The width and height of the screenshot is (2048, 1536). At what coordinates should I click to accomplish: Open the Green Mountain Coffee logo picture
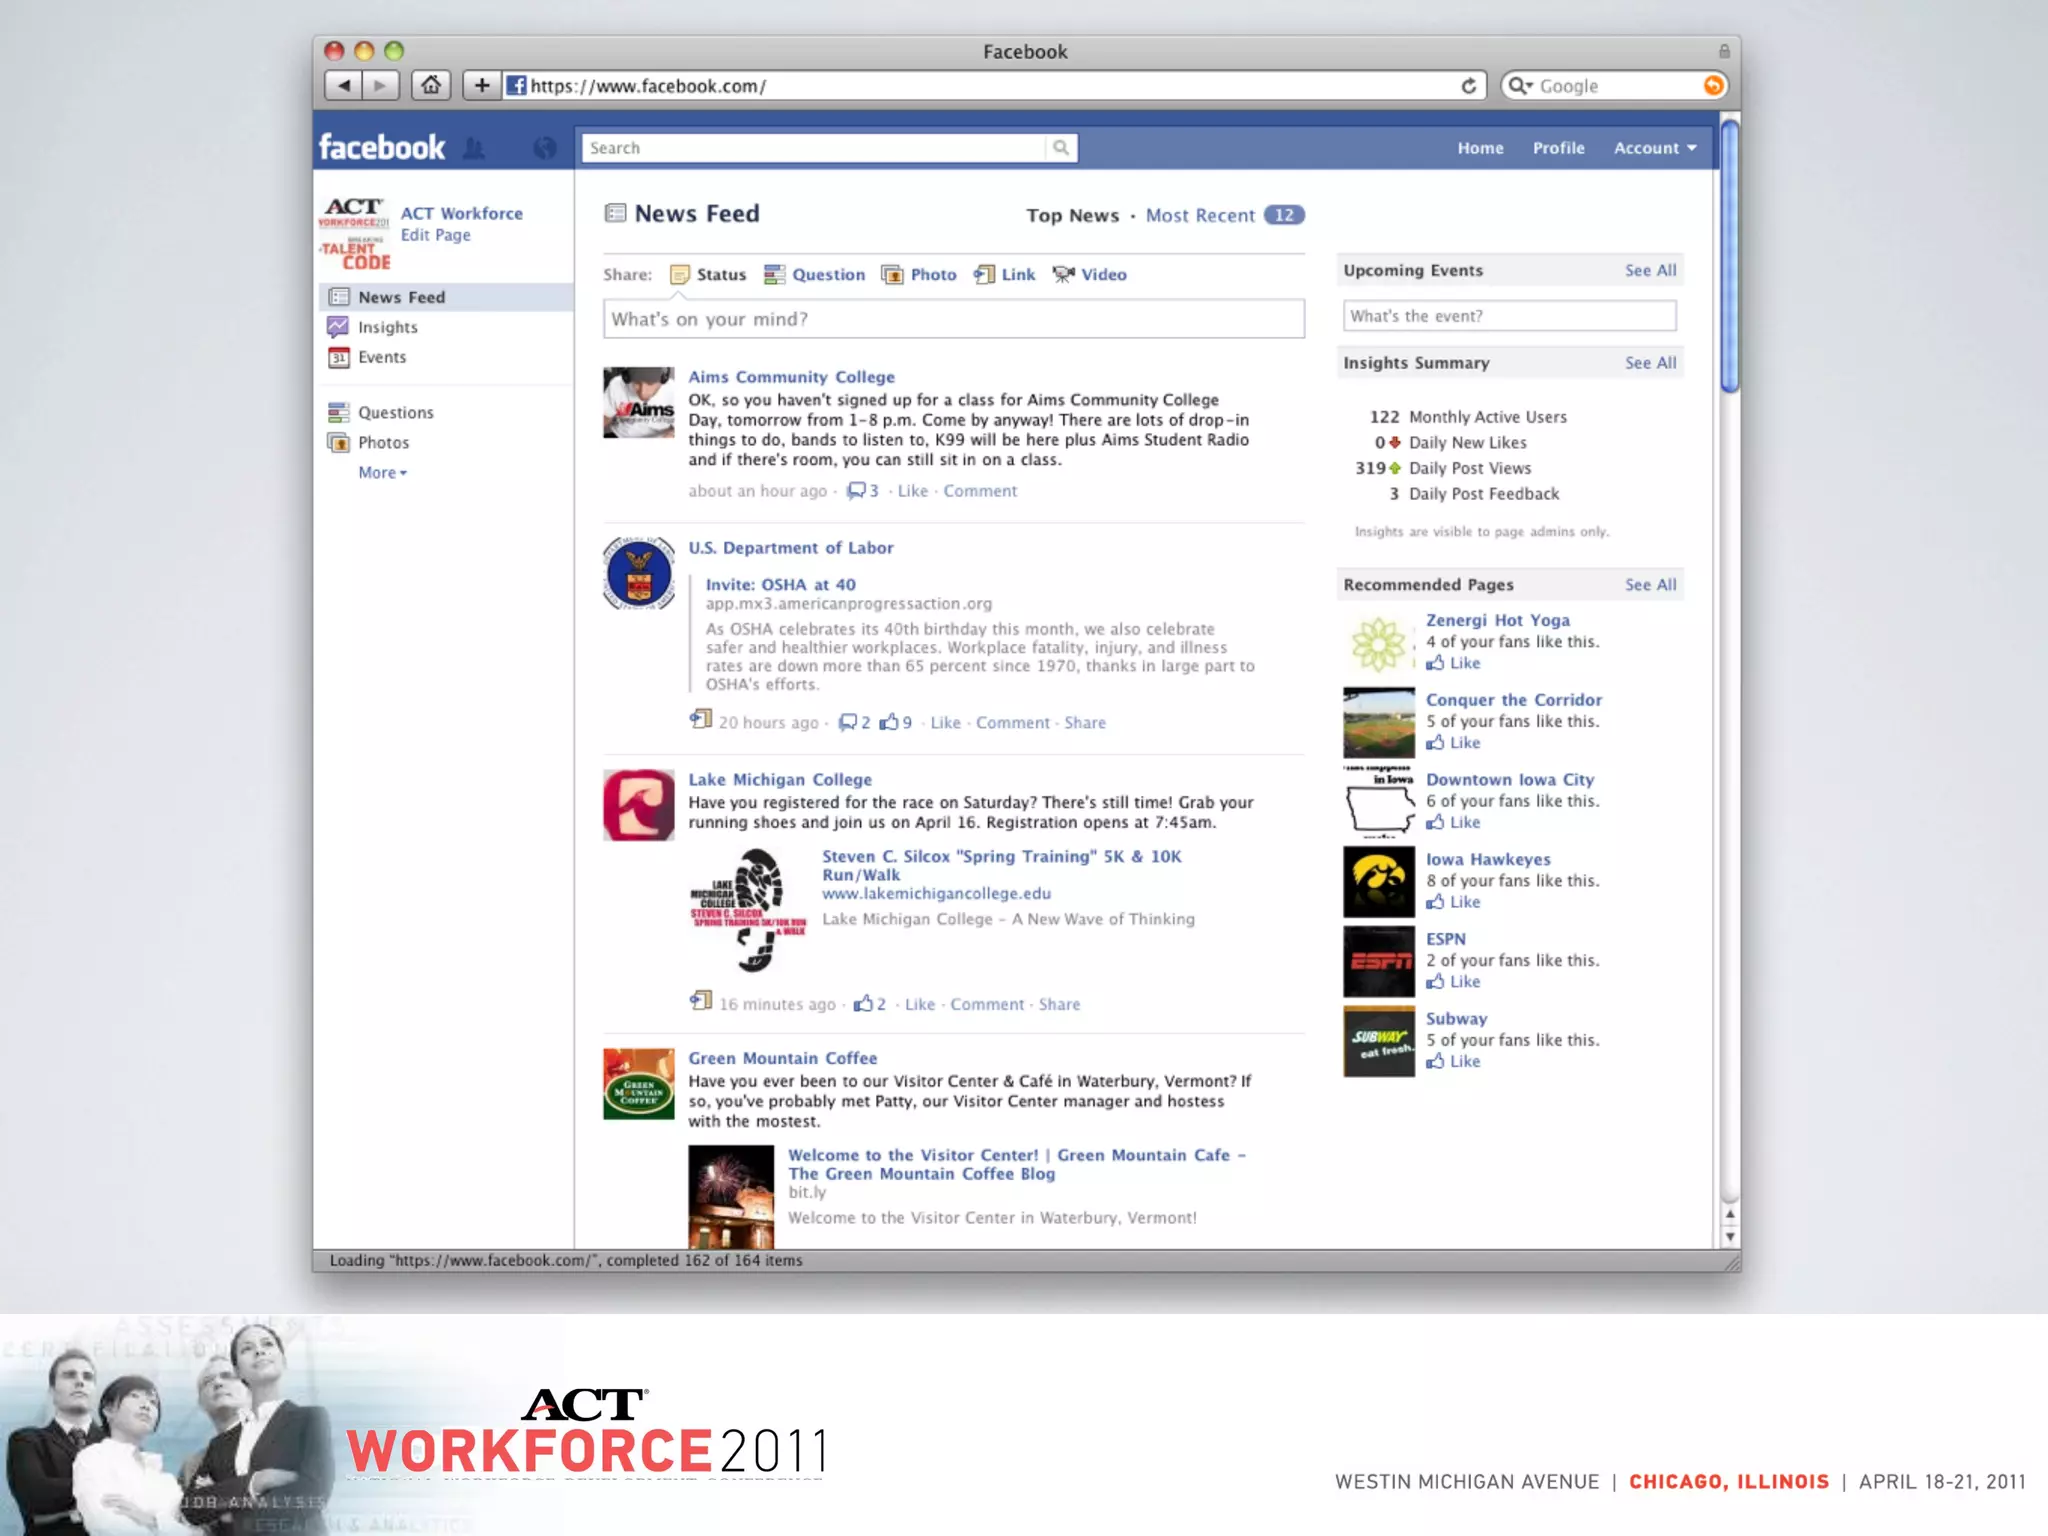point(639,1084)
